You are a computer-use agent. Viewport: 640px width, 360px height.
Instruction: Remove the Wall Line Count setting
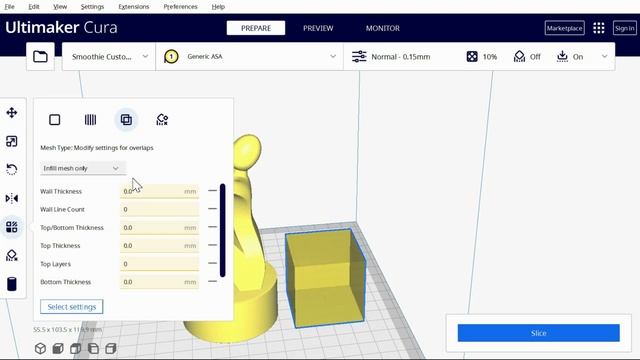212,209
